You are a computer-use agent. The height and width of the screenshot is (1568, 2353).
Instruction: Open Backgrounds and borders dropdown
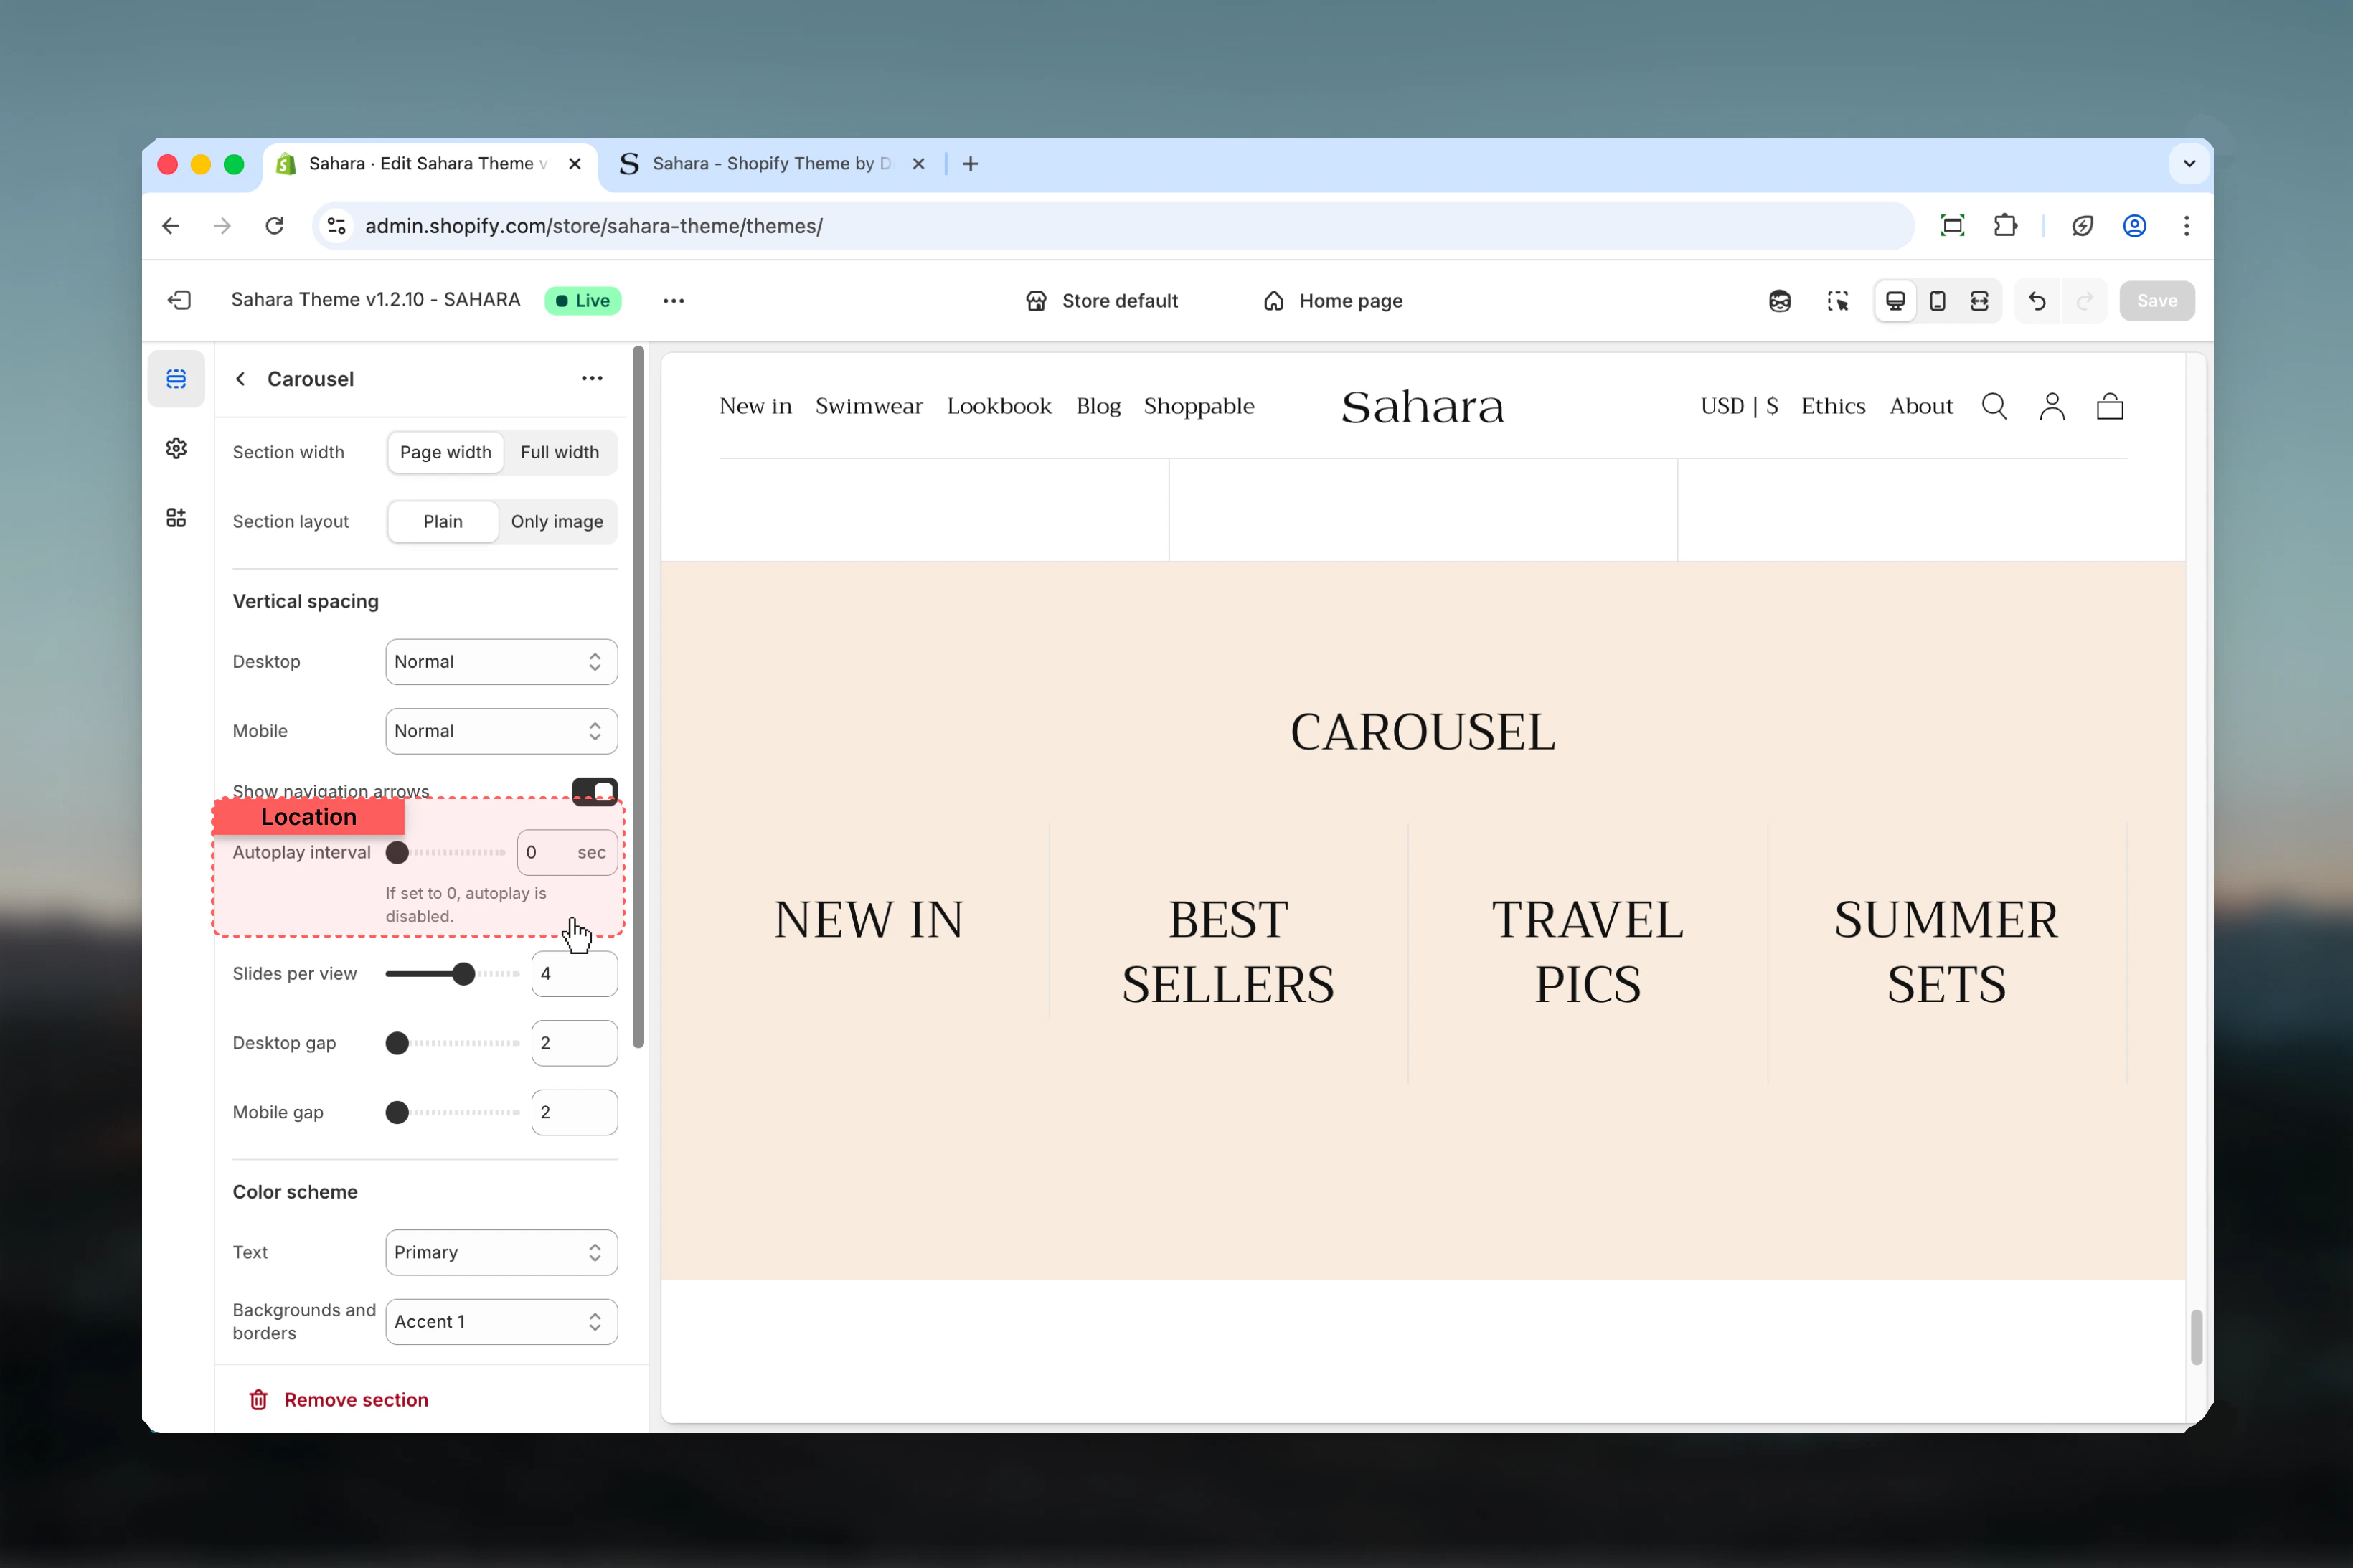(x=501, y=1321)
